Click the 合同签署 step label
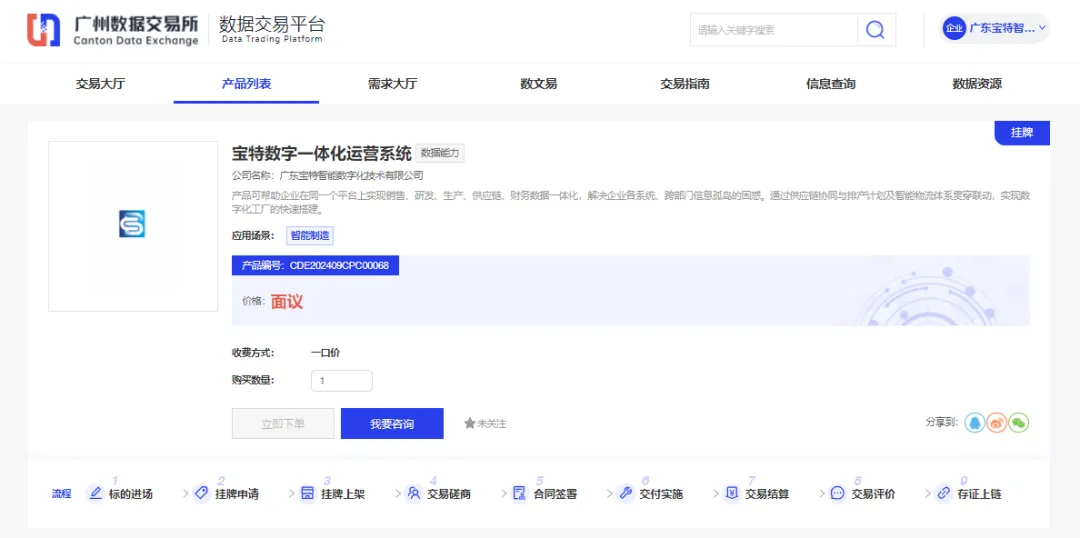This screenshot has height=538, width=1080. [555, 494]
